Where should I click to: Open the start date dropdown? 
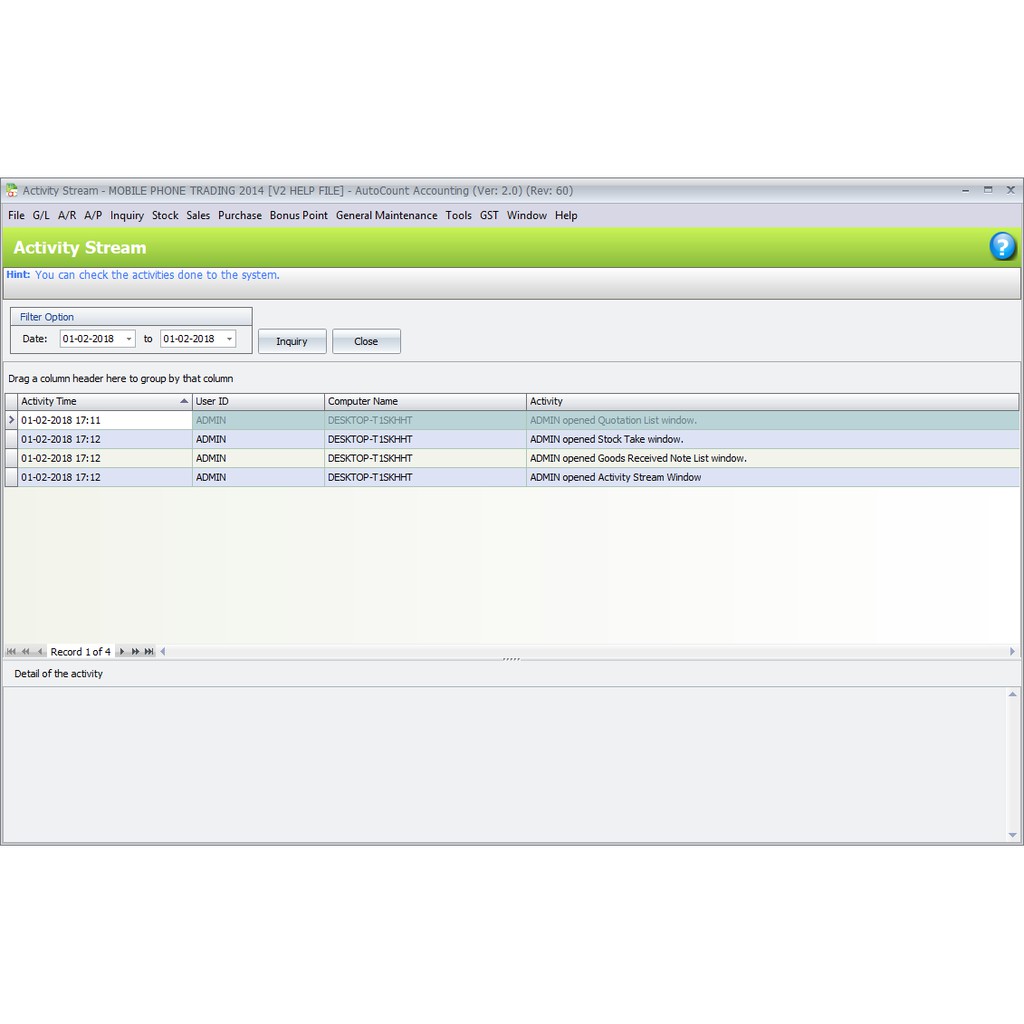click(129, 339)
